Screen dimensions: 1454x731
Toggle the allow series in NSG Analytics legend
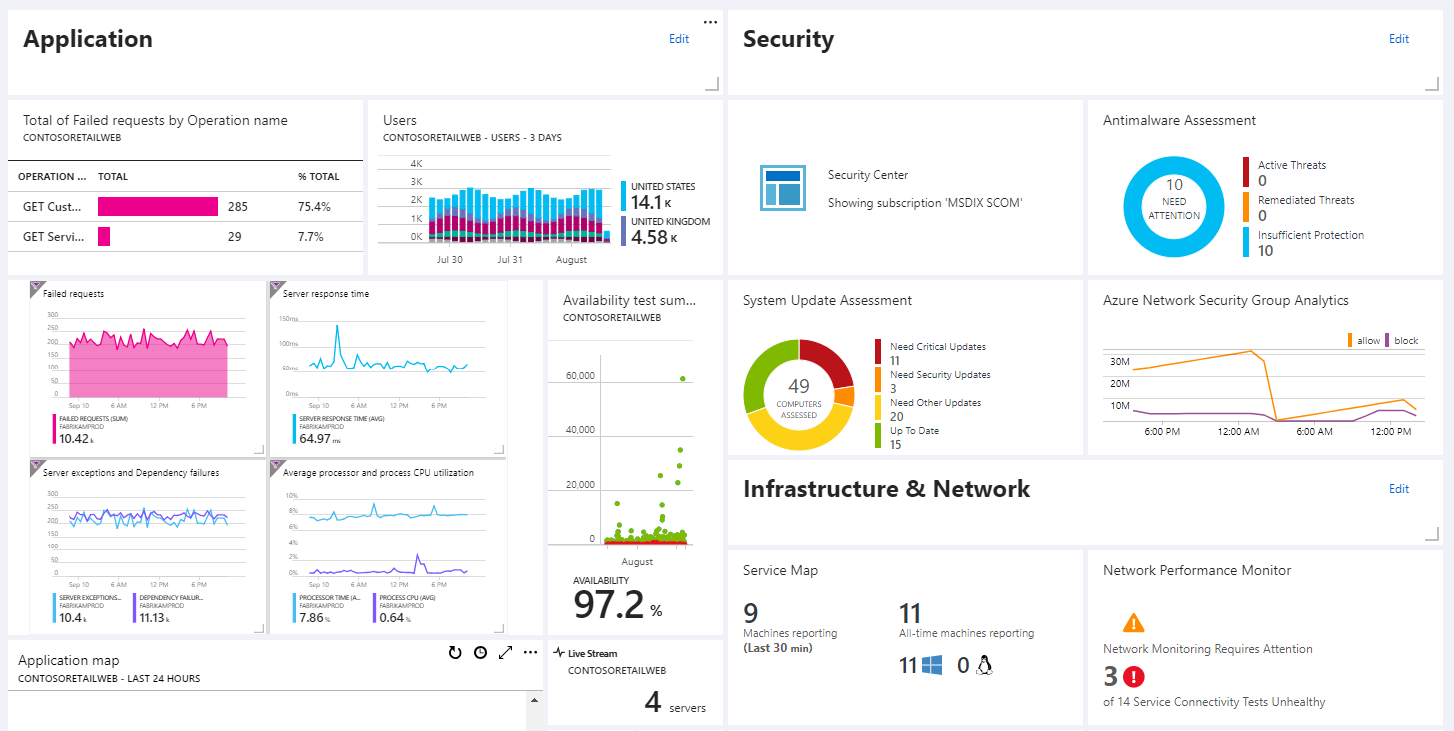click(1364, 341)
